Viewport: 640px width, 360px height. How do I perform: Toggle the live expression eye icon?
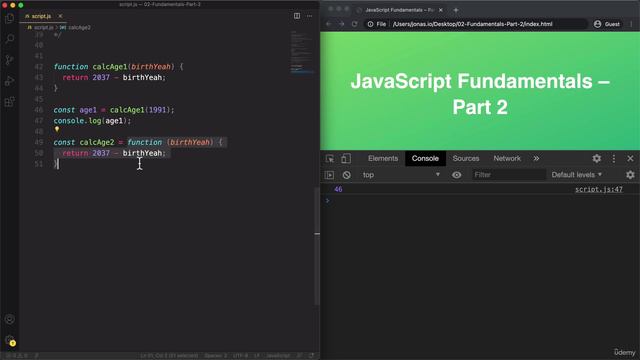pyautogui.click(x=457, y=175)
